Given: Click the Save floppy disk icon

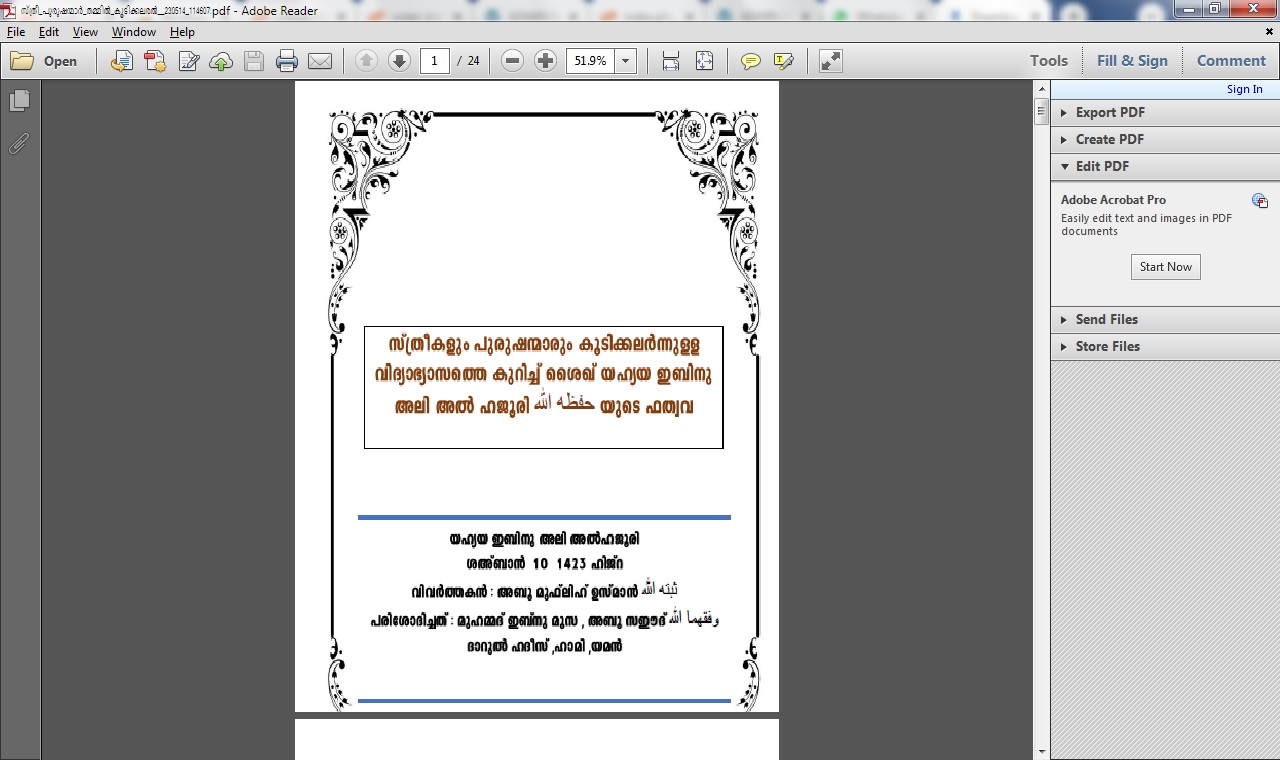Looking at the screenshot, I should pos(254,61).
